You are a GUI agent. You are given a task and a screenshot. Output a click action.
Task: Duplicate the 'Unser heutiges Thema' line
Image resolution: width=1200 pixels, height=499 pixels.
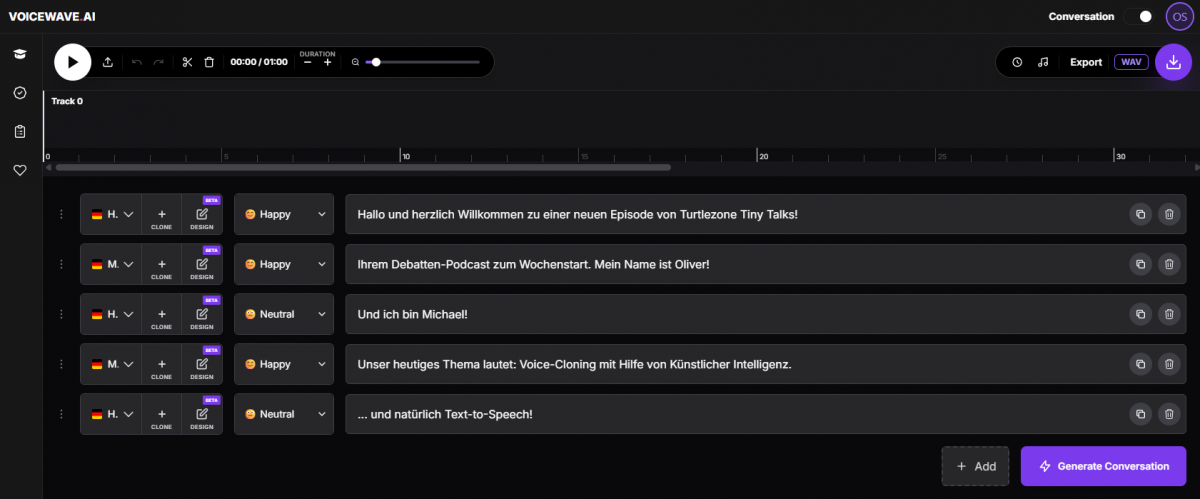(1140, 364)
